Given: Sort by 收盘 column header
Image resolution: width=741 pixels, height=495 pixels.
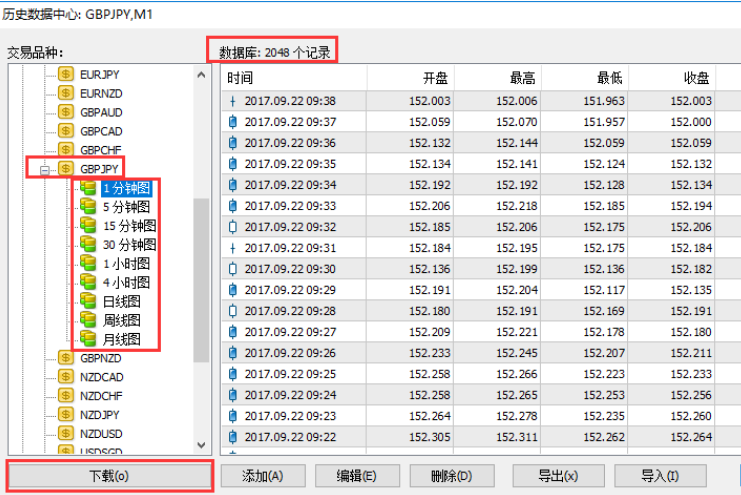Looking at the screenshot, I should [x=696, y=79].
